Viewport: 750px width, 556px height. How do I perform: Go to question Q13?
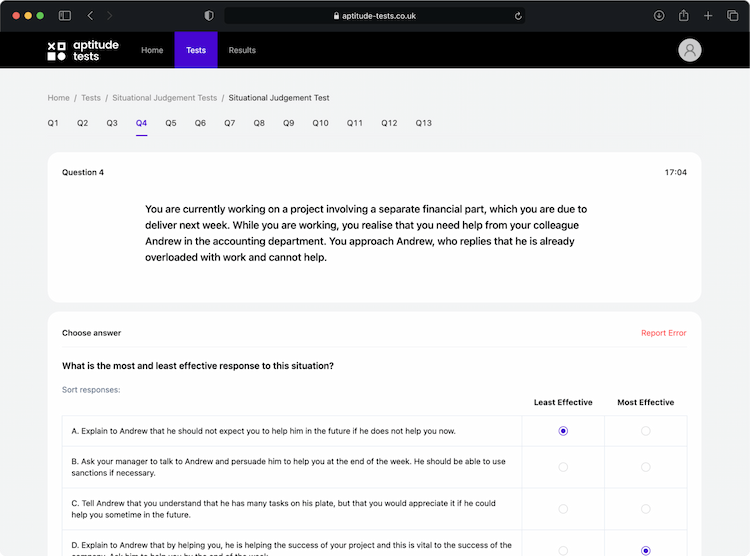(x=423, y=123)
